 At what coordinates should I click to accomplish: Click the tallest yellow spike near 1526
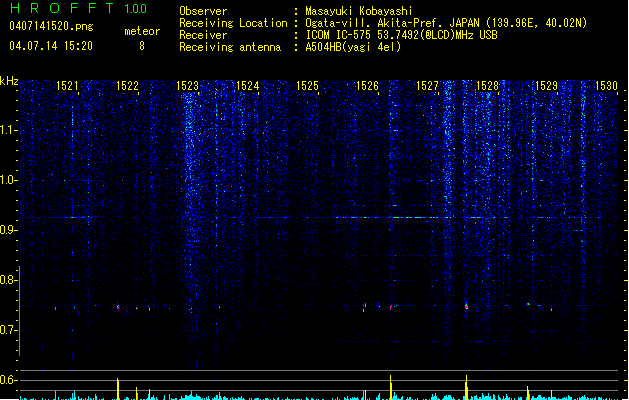(391, 387)
